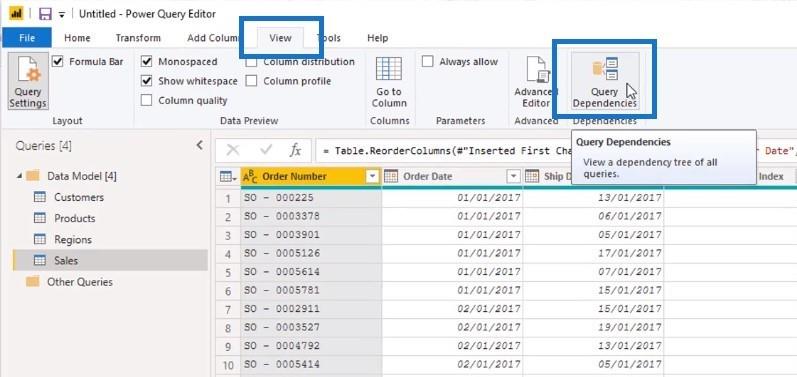Click the ABC type icon on Order Number
The width and height of the screenshot is (797, 377).
pos(250,176)
